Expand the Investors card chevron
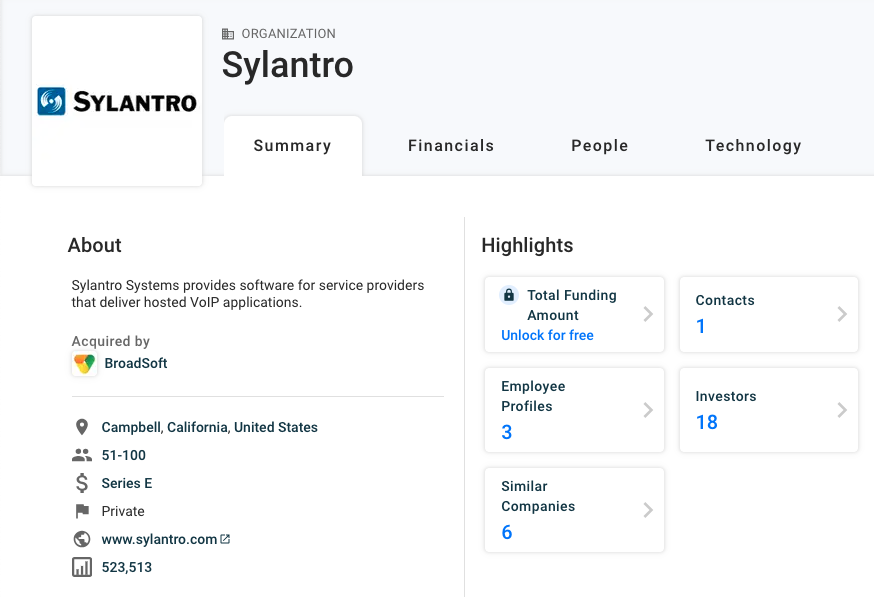This screenshot has height=597, width=874. [842, 410]
